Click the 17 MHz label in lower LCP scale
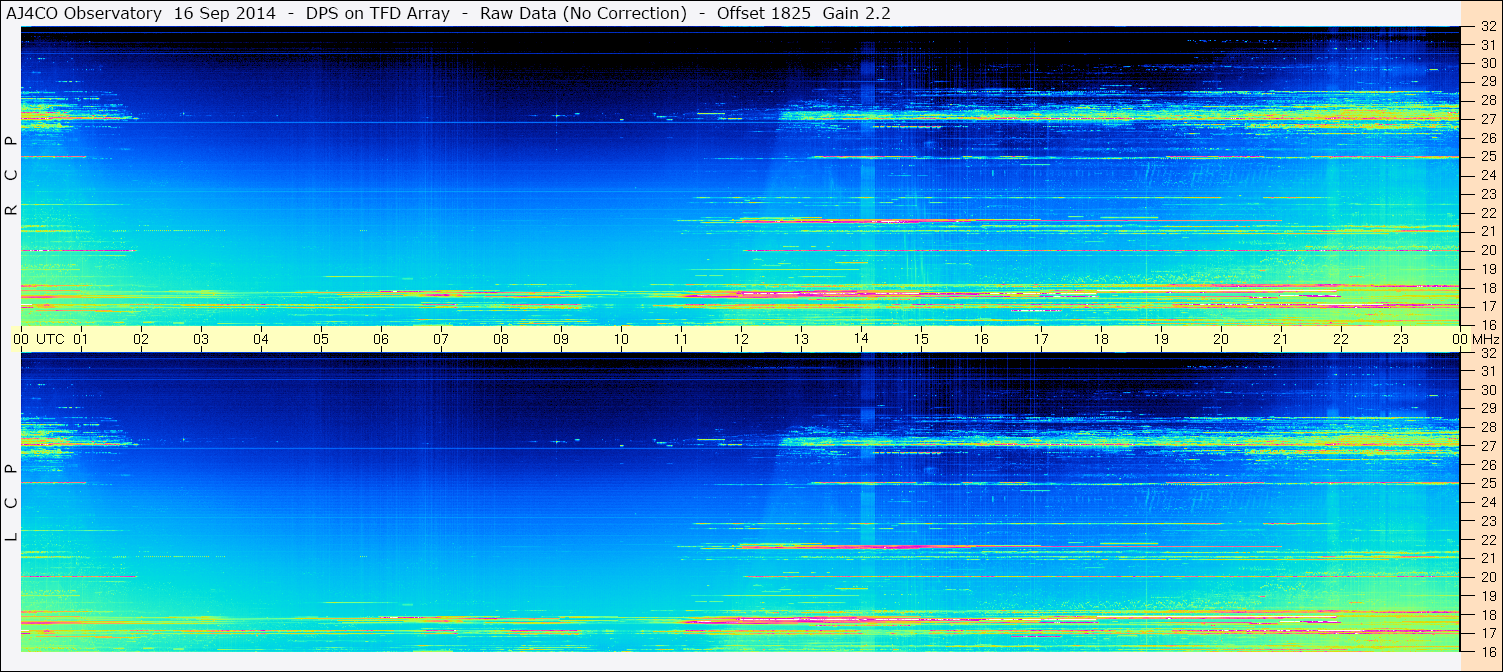 1487,633
